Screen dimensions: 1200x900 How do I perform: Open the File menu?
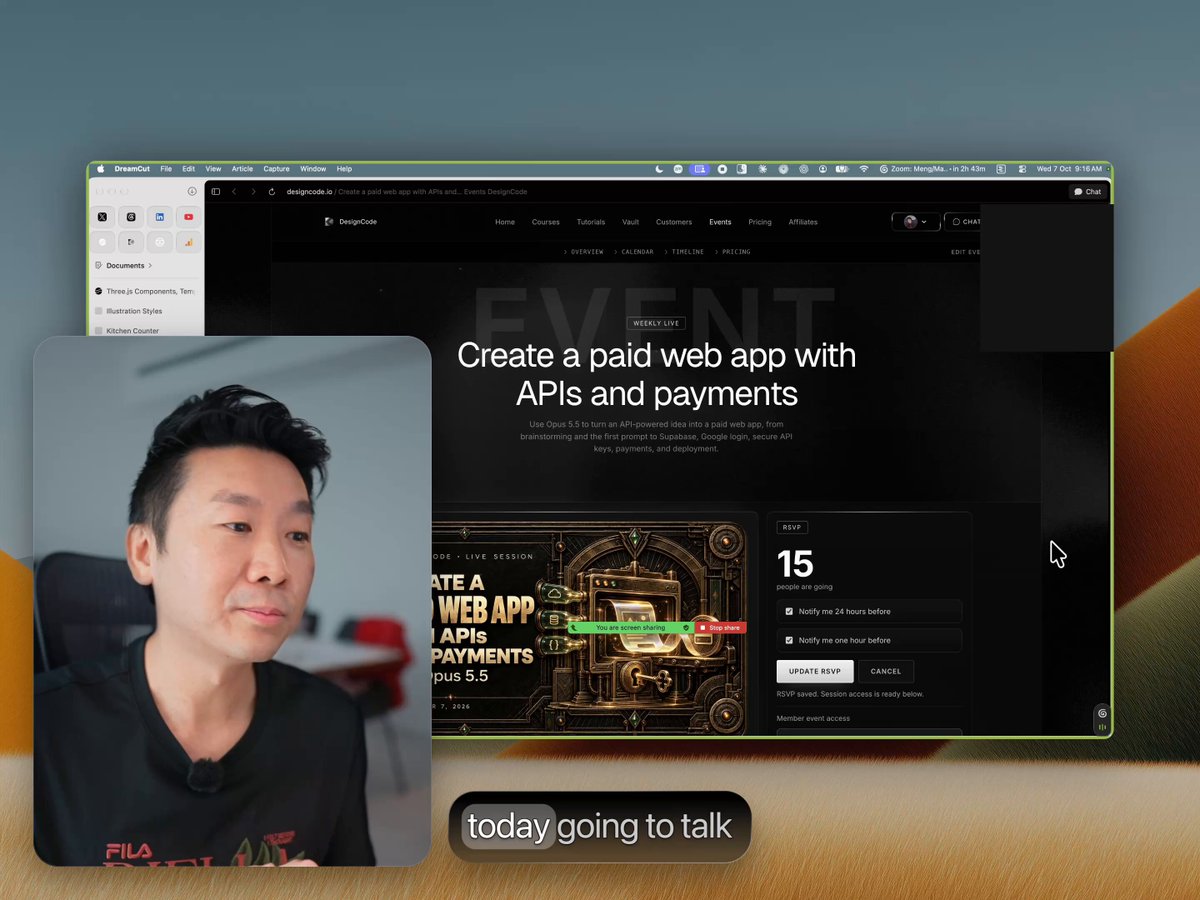click(166, 169)
